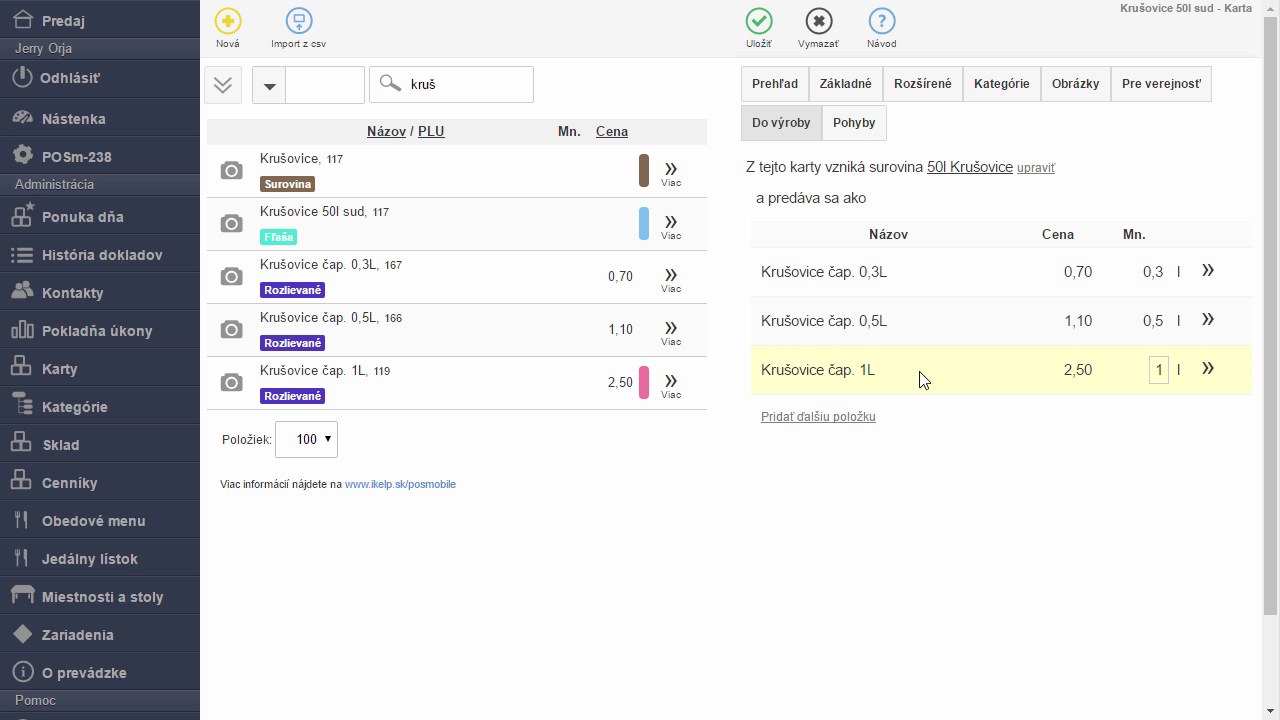1280x720 pixels.
Task: Click the quantity field for Krušovice čap. 1L
Action: [x=1159, y=370]
